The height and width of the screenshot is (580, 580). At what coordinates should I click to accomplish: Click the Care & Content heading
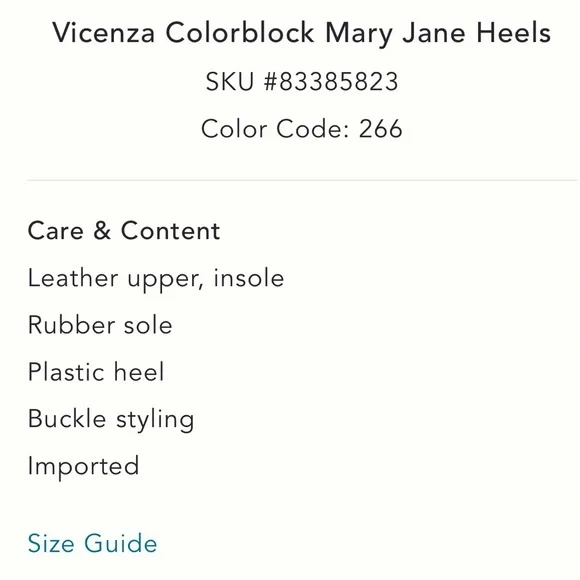[x=124, y=231]
